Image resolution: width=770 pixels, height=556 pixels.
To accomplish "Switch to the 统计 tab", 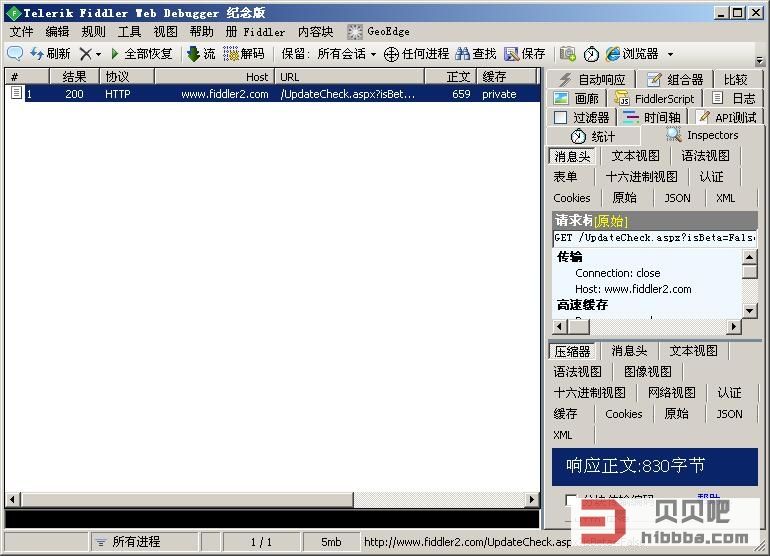I will click(x=593, y=136).
